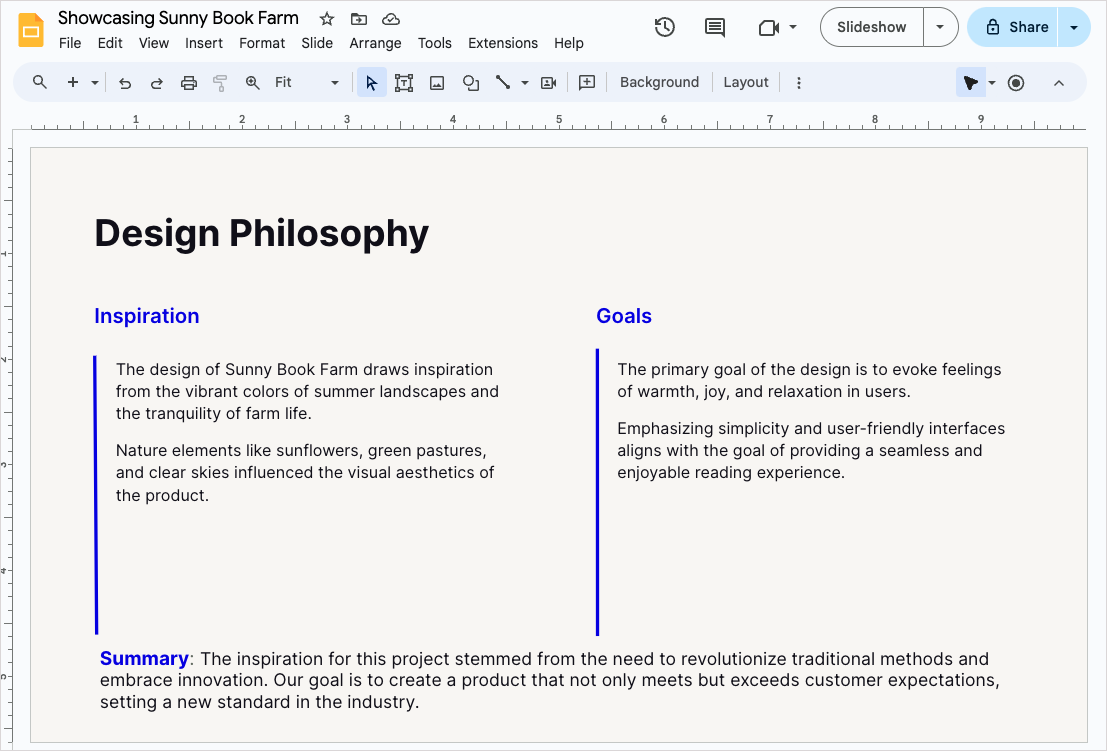Click the Redo arrow icon
The image size is (1107, 751).
(x=157, y=83)
